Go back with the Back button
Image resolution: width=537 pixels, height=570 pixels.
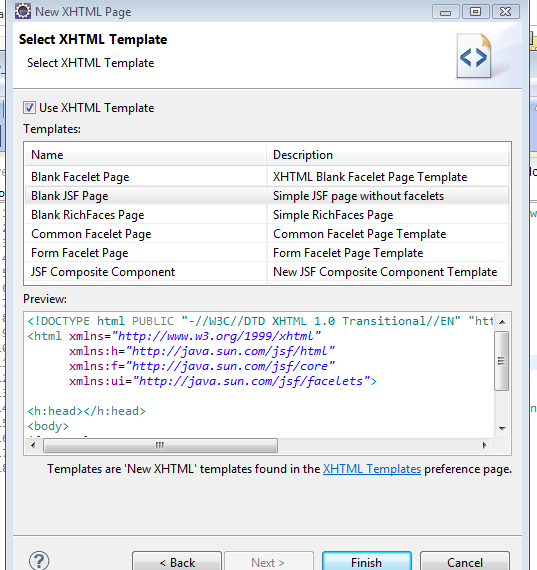click(x=177, y=562)
